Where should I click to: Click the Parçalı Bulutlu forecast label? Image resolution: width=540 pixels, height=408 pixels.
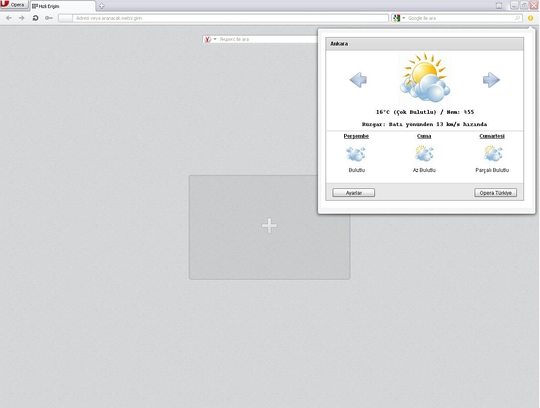pyautogui.click(x=492, y=170)
